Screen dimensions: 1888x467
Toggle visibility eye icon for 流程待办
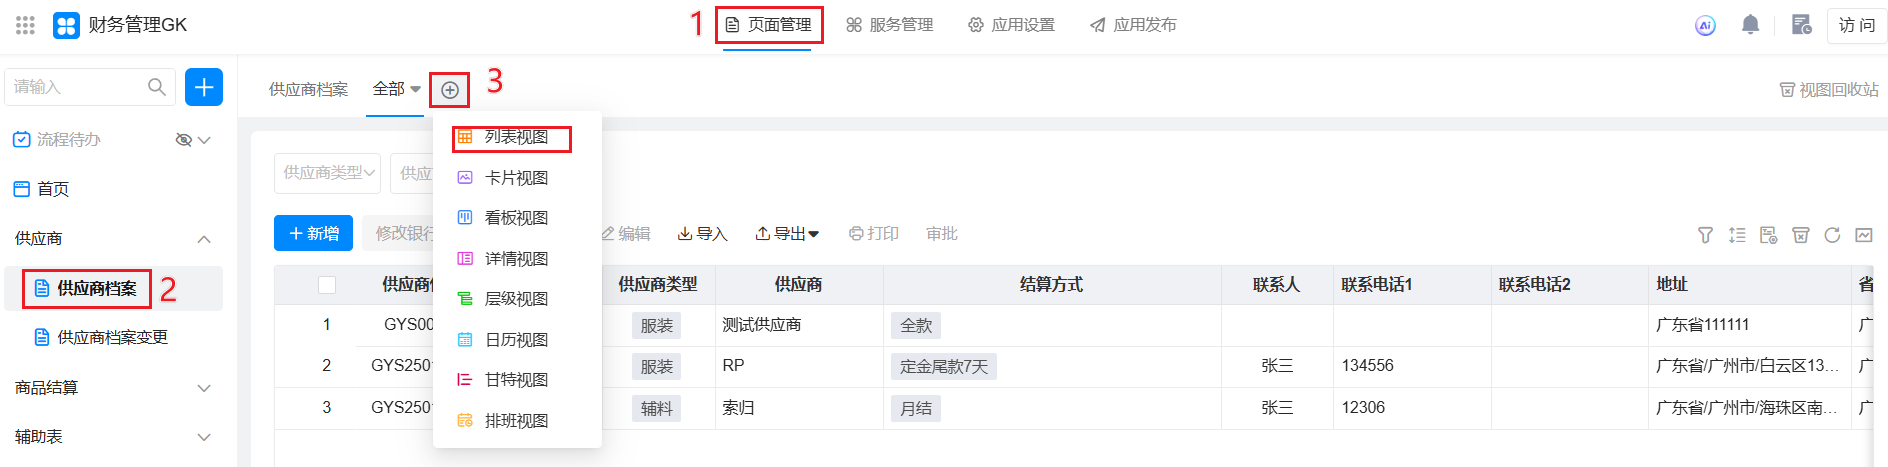click(183, 140)
